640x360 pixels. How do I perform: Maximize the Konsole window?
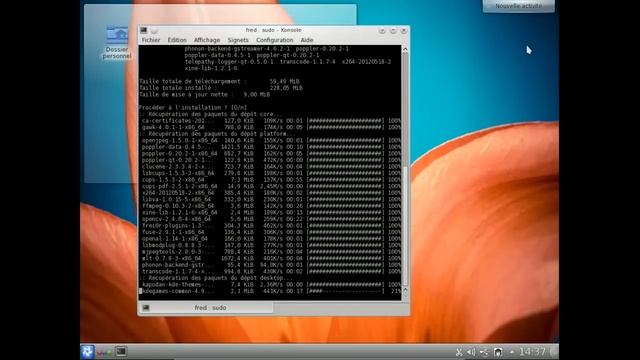coord(393,31)
